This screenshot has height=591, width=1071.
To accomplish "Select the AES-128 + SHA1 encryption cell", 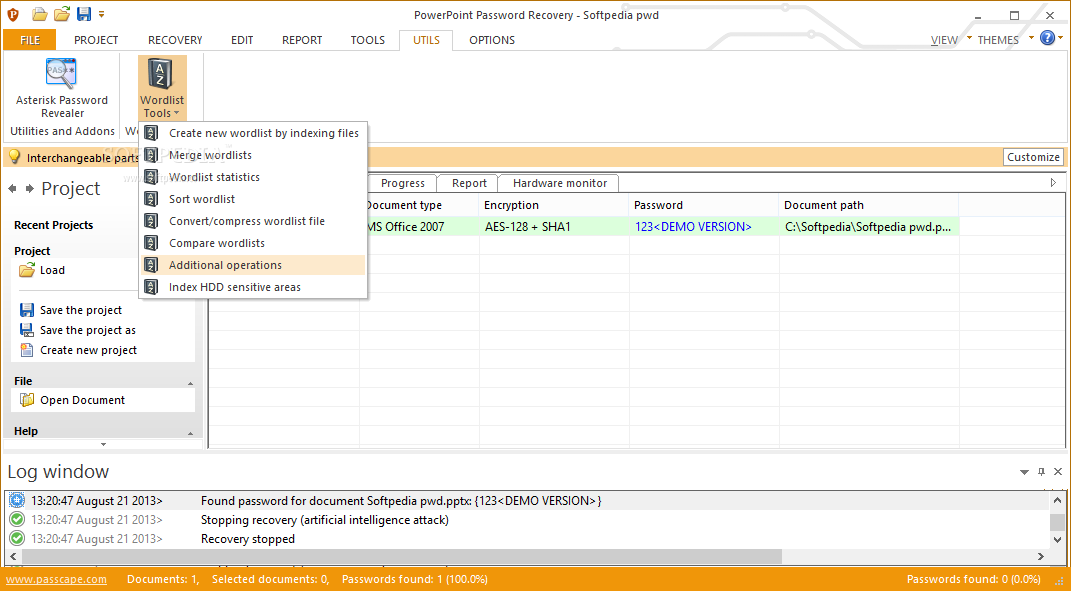I will tap(553, 226).
